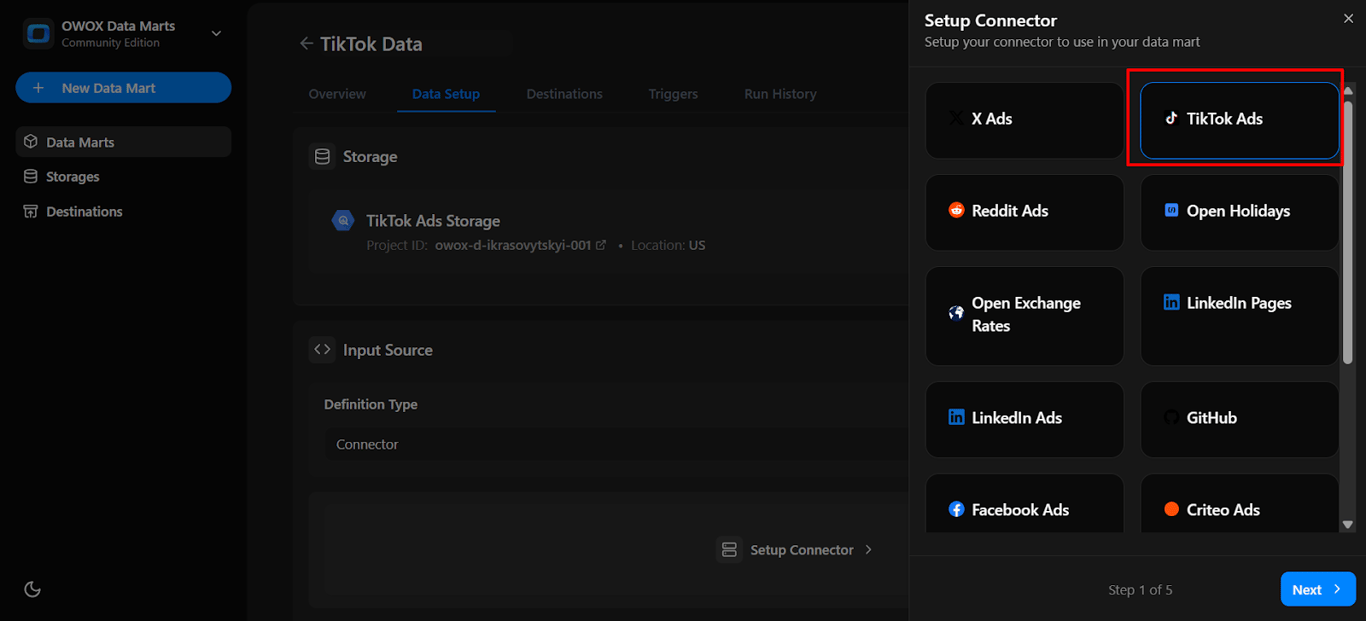Viewport: 1366px width, 621px height.
Task: Select the Reddit Ads connector card
Action: [1025, 212]
